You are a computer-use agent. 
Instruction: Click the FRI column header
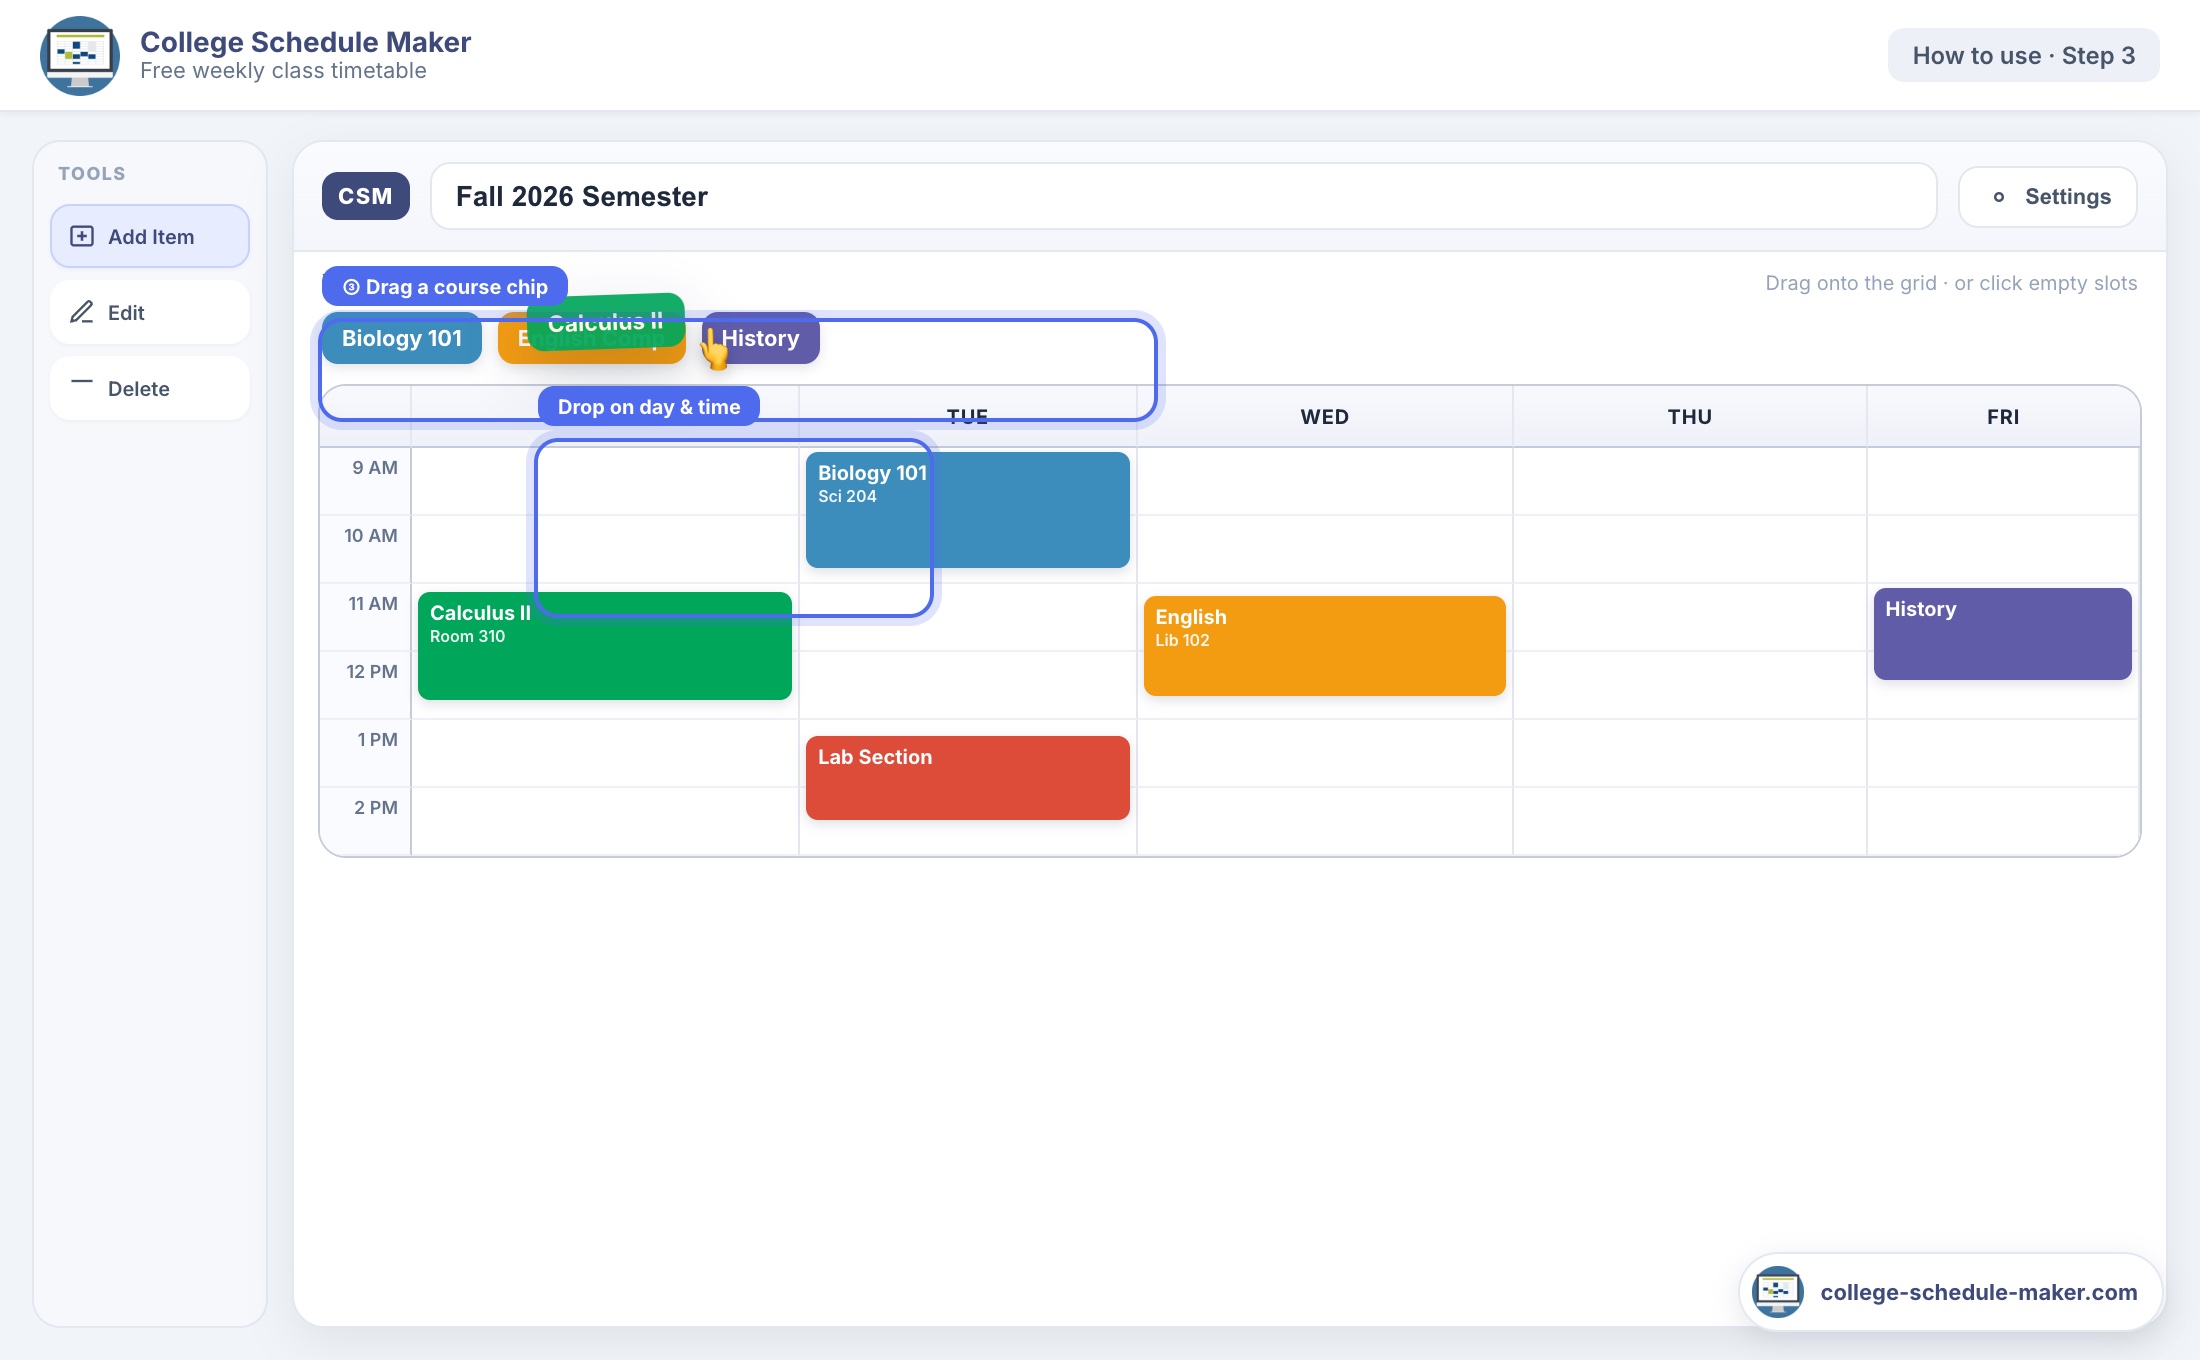[x=2002, y=417]
